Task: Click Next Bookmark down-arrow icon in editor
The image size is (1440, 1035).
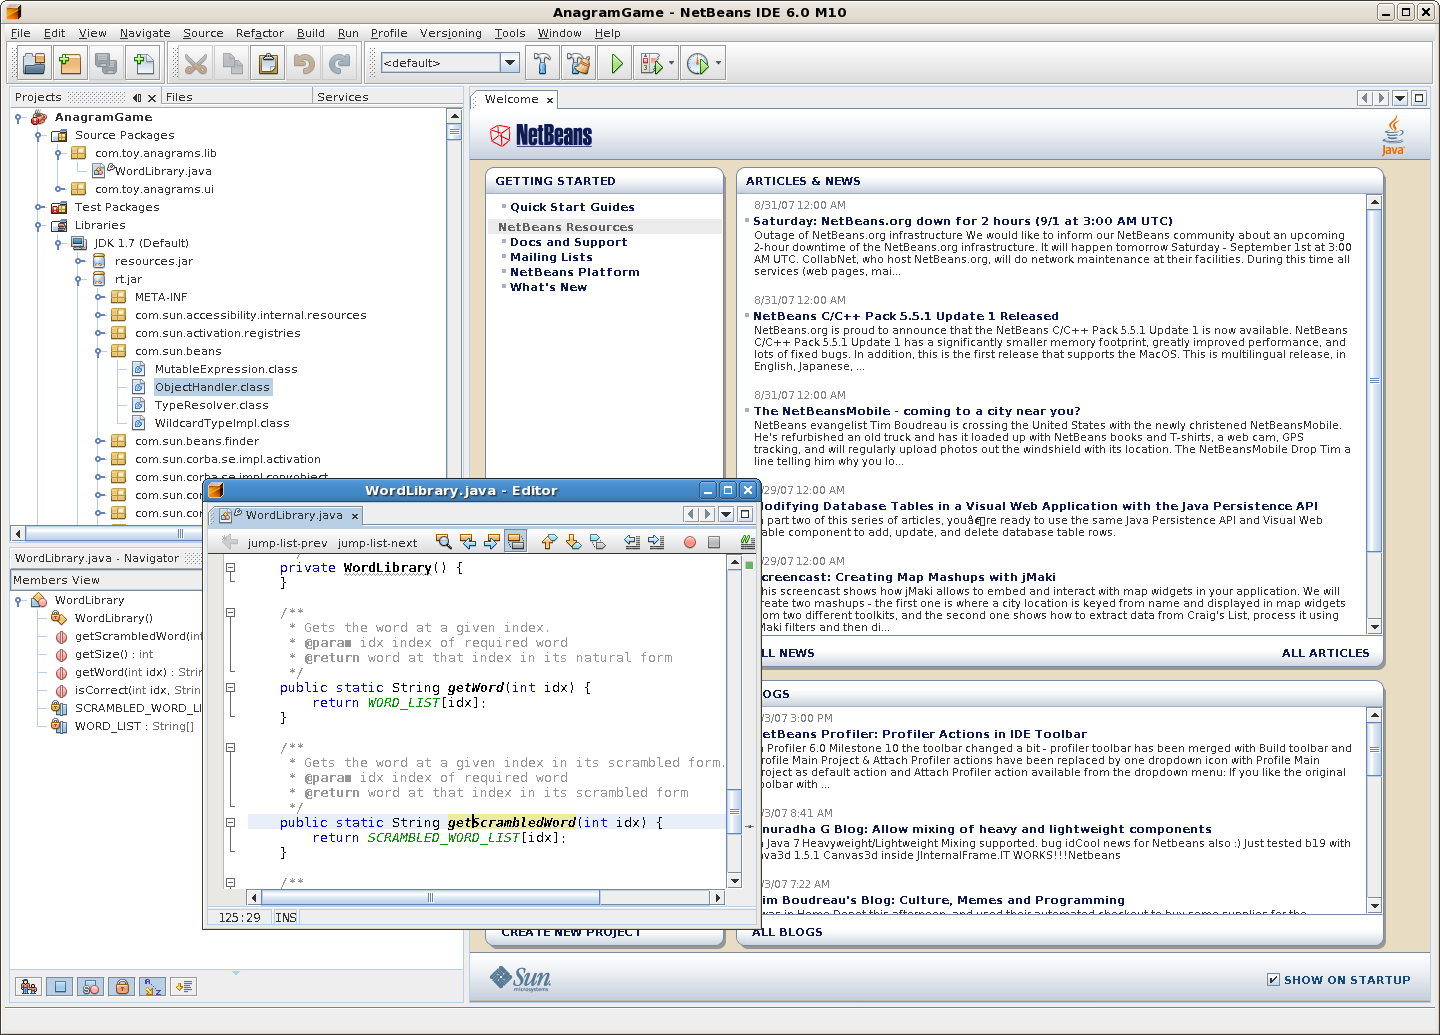Action: click(573, 542)
